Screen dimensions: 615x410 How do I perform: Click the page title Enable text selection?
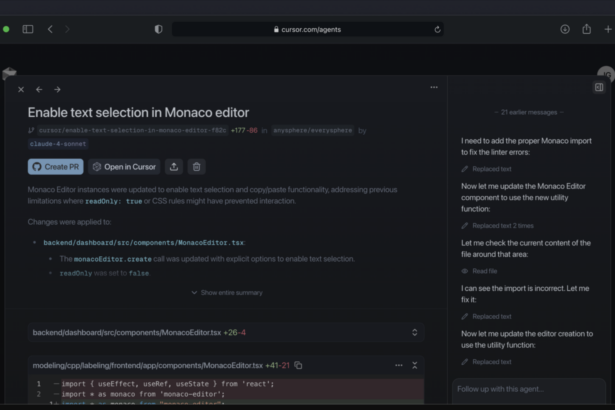point(138,113)
